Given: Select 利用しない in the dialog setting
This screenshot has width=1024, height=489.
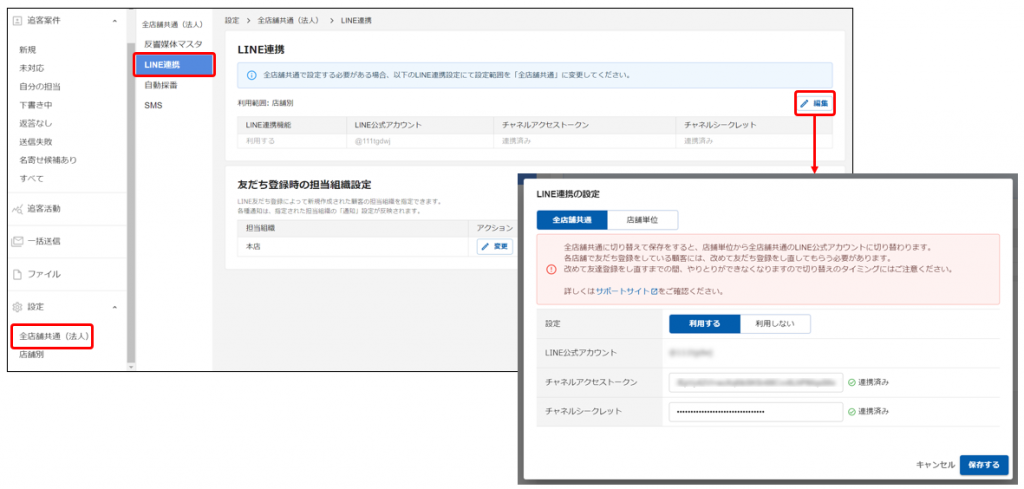Looking at the screenshot, I should point(775,324).
